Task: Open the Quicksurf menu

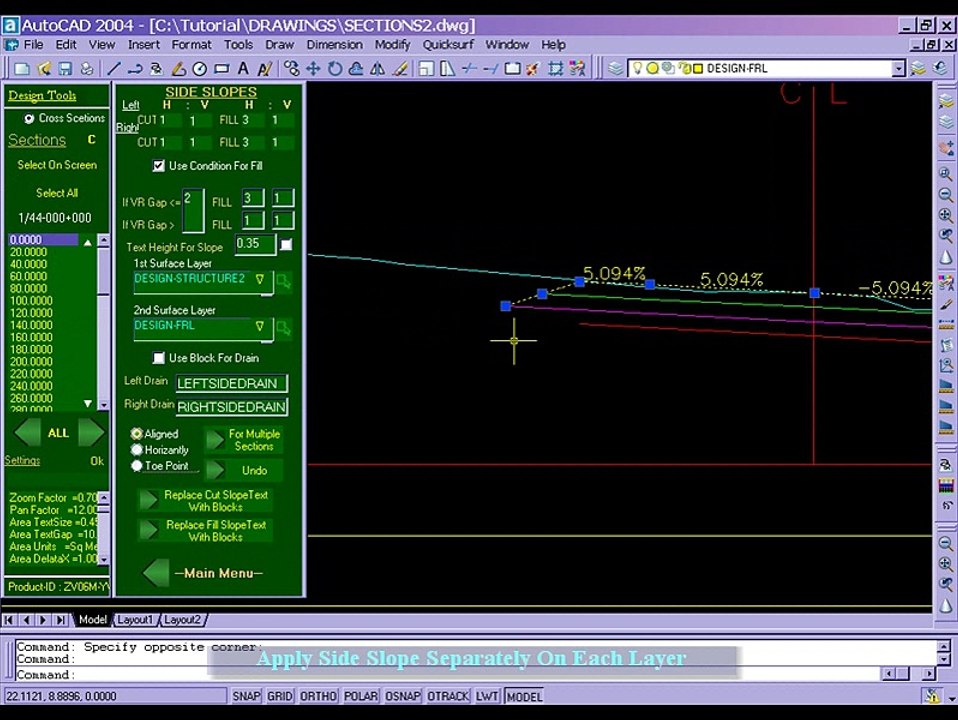Action: tap(448, 45)
